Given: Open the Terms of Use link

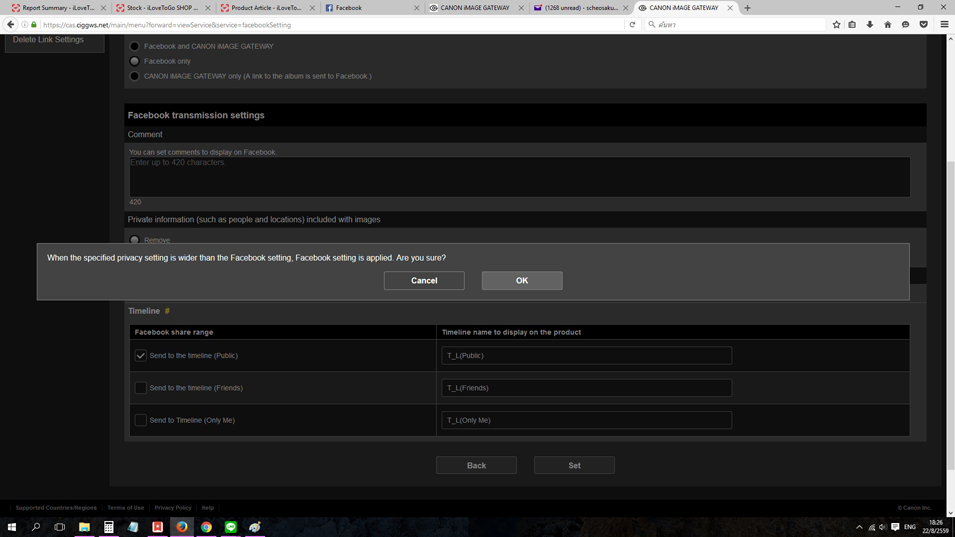Looking at the screenshot, I should tap(125, 508).
